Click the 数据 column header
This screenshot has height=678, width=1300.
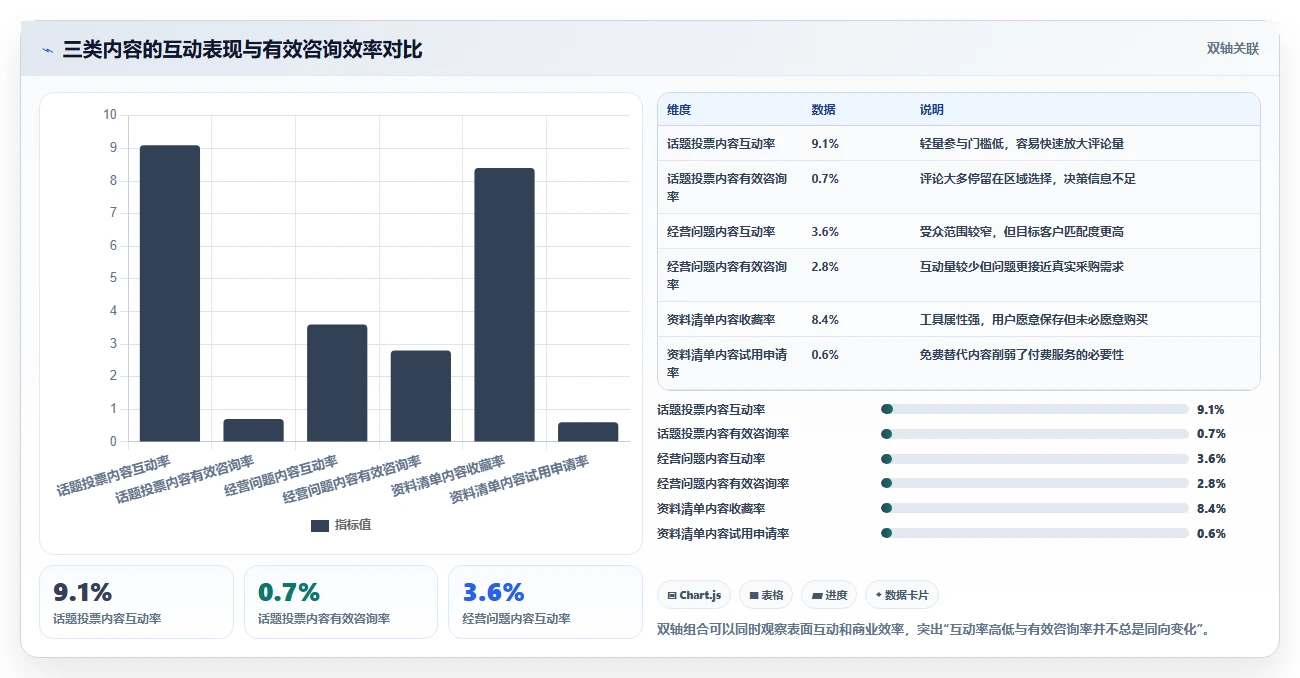pos(824,110)
